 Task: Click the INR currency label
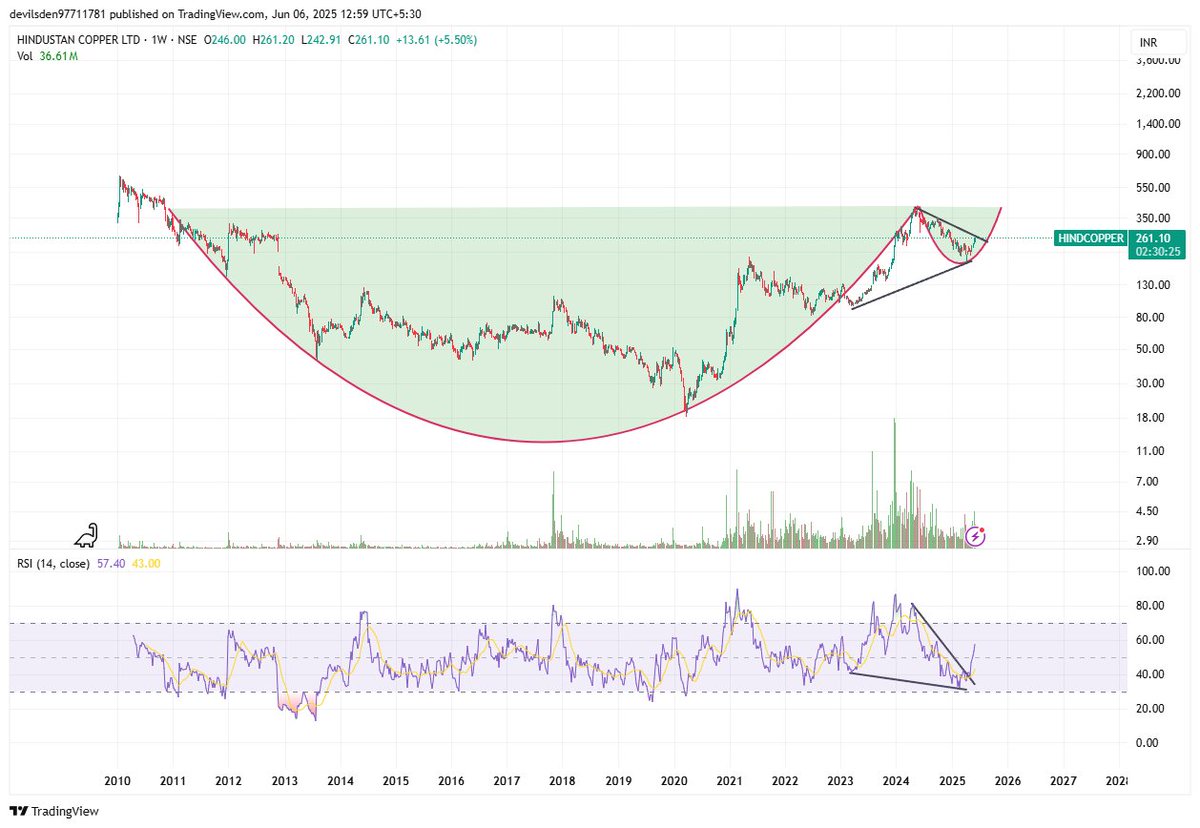tap(1149, 41)
